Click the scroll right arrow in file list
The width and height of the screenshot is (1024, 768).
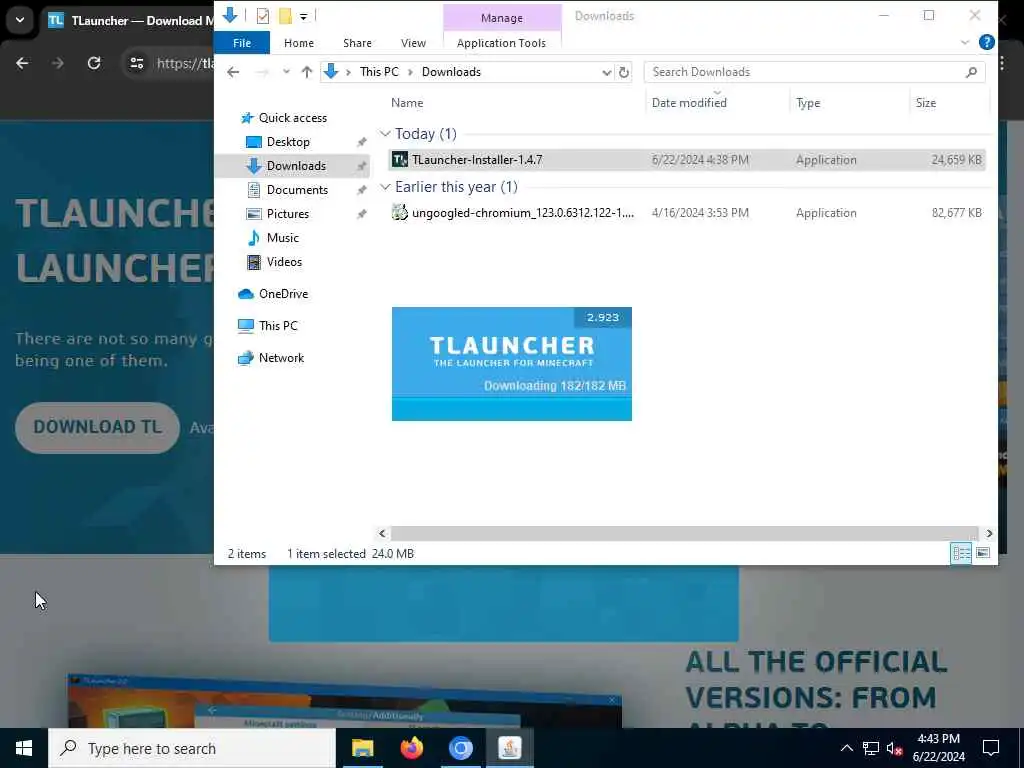pyautogui.click(x=989, y=534)
